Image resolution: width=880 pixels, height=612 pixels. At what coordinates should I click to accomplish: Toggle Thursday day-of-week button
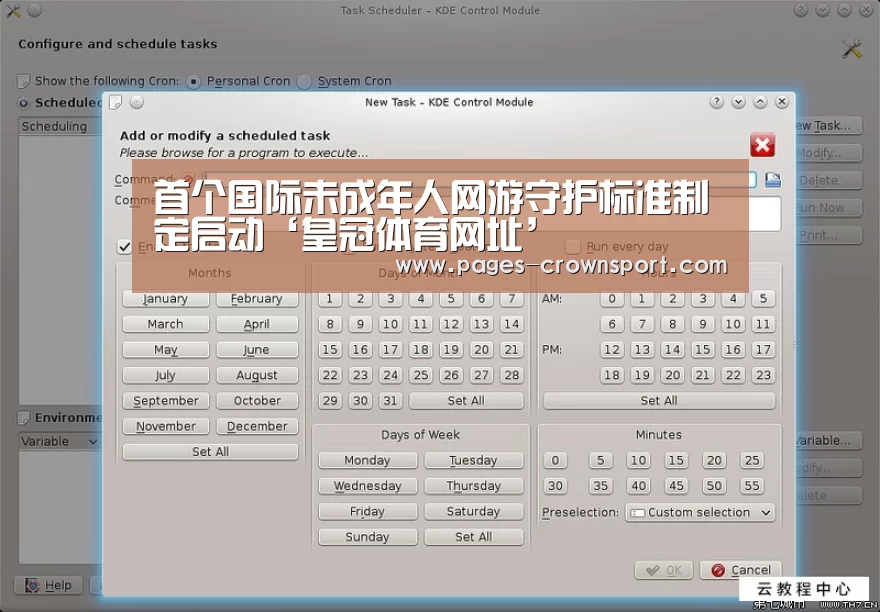pos(474,486)
